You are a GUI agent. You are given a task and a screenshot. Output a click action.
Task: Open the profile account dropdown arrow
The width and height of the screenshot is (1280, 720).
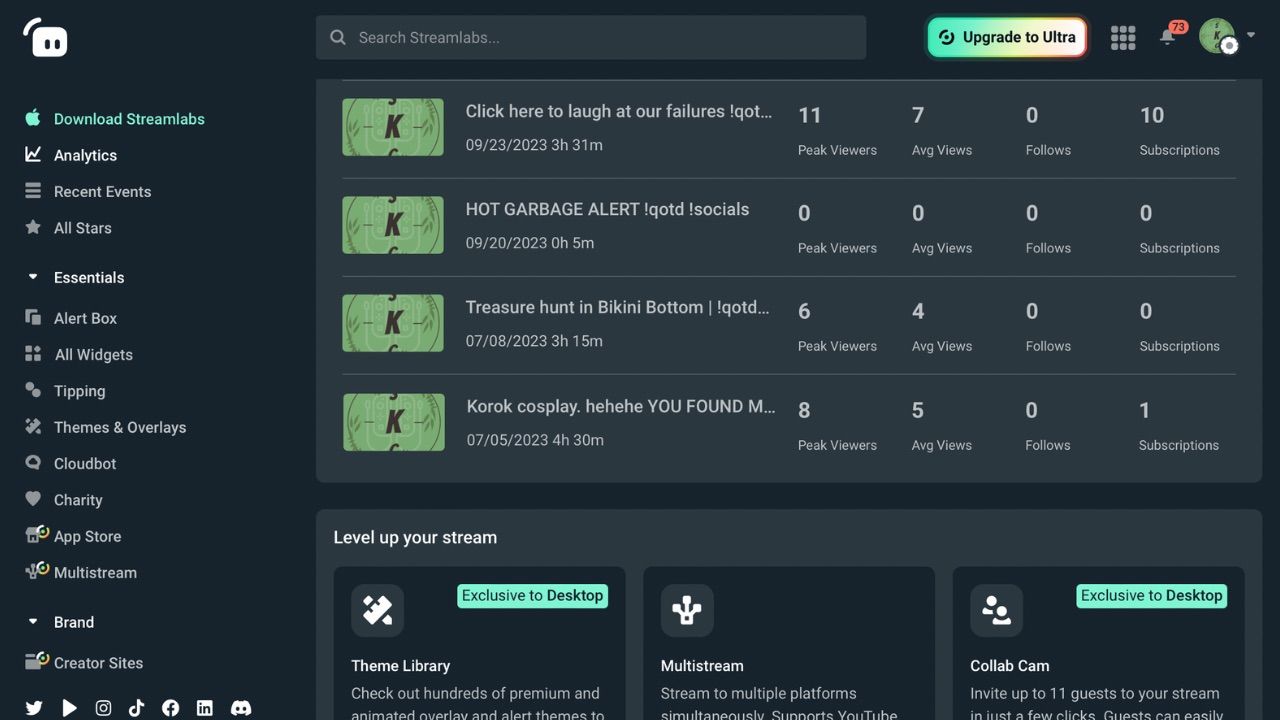click(1251, 37)
